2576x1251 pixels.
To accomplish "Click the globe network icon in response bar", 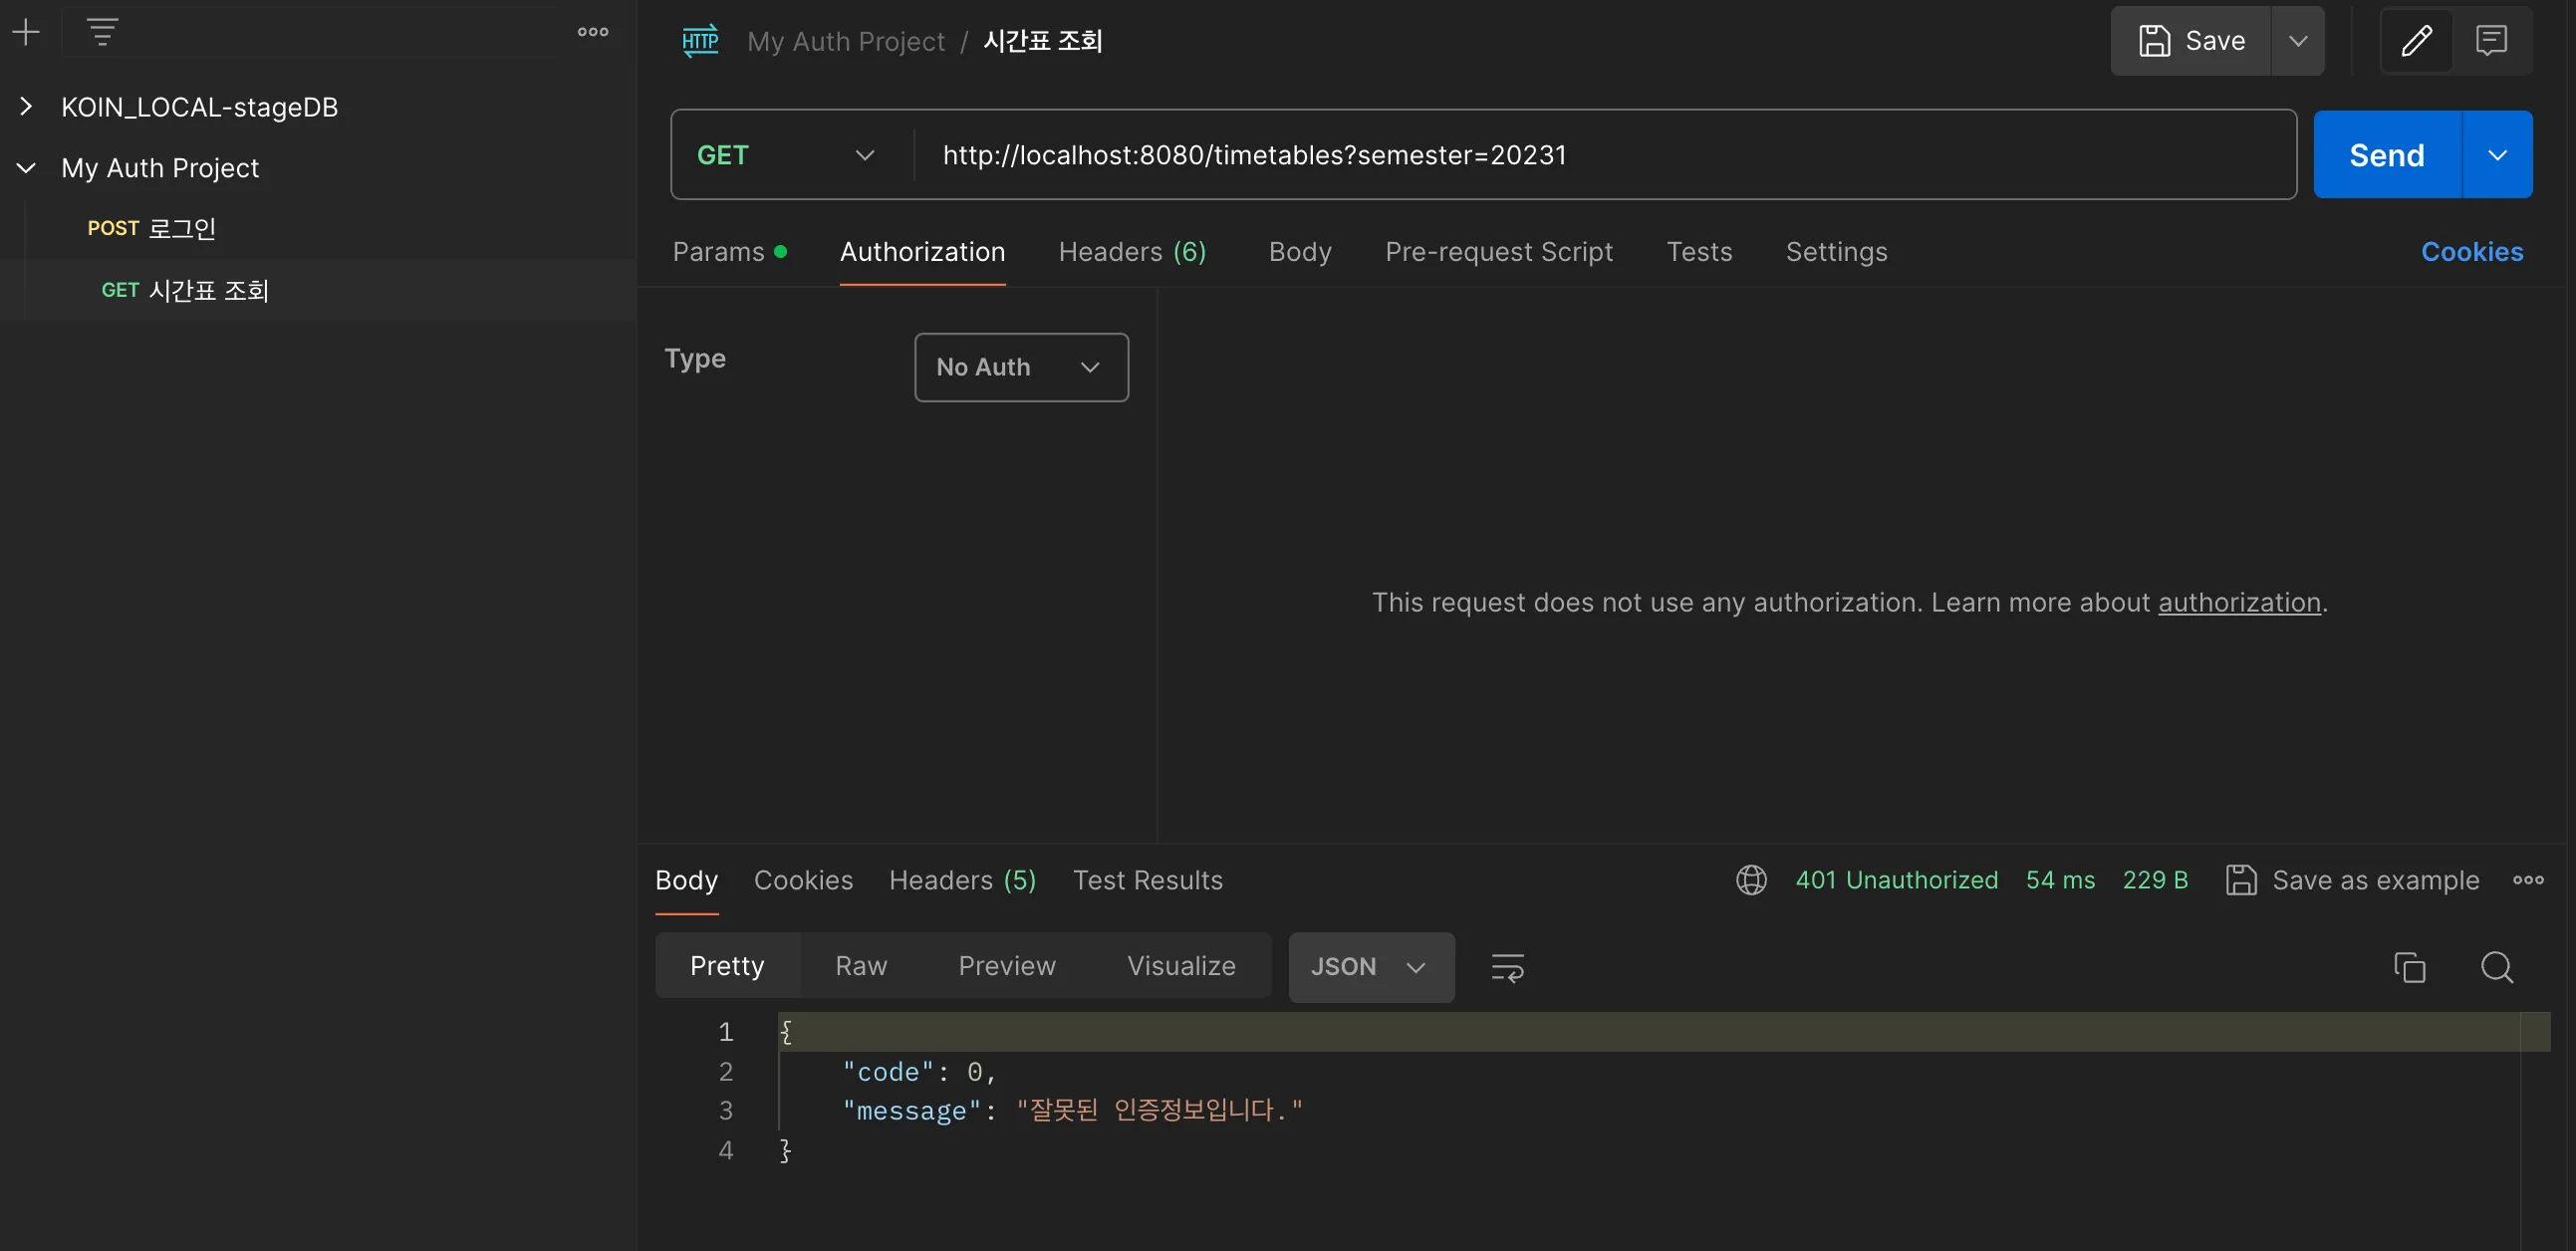I will [1751, 880].
